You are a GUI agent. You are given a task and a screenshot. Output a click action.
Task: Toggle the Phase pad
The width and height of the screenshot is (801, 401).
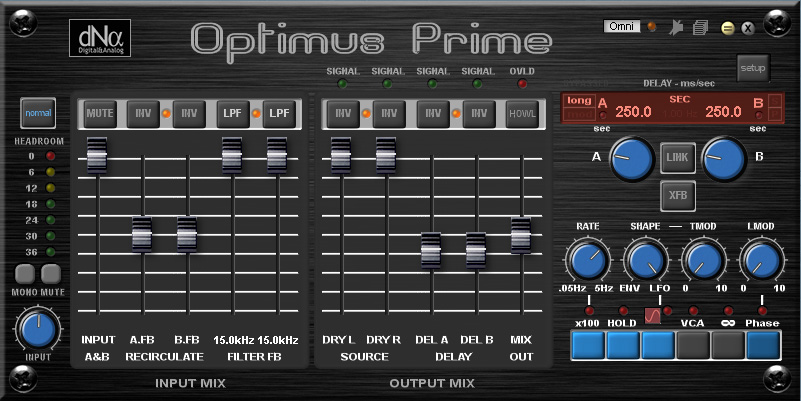tap(763, 345)
